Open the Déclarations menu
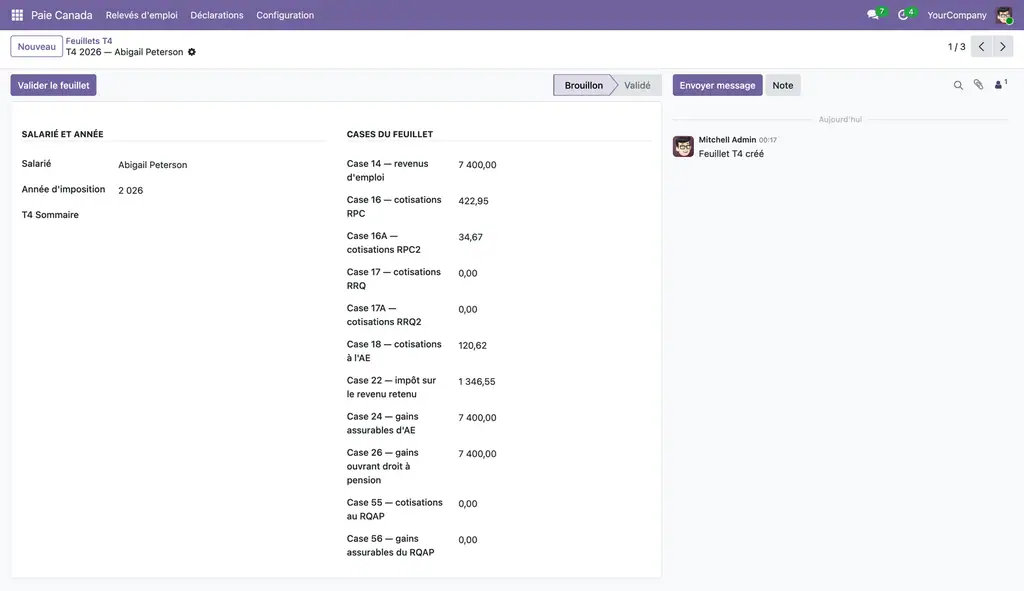 [x=217, y=15]
